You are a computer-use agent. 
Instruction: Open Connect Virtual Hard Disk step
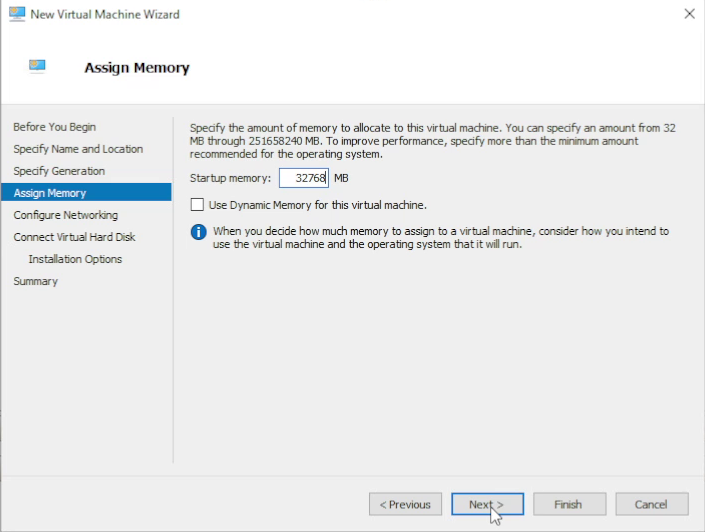coord(74,237)
